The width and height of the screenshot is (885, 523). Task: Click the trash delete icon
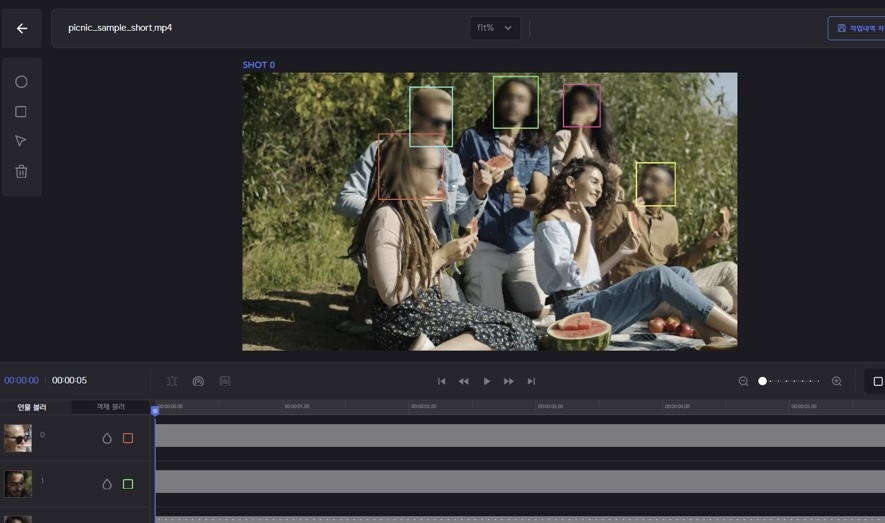(21, 171)
